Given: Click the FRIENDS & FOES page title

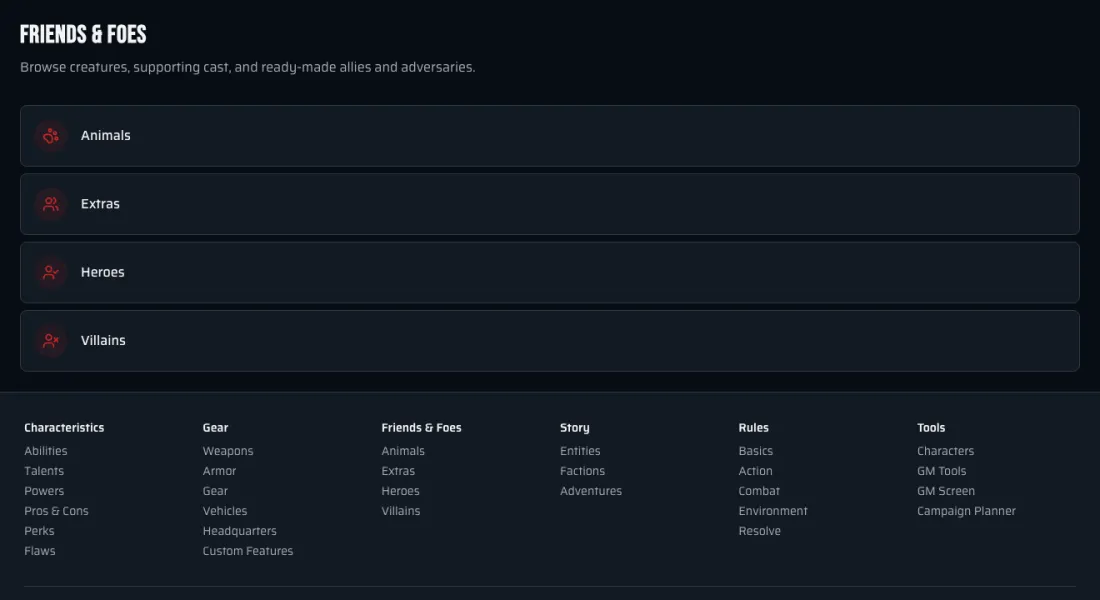Looking at the screenshot, I should click(83, 34).
